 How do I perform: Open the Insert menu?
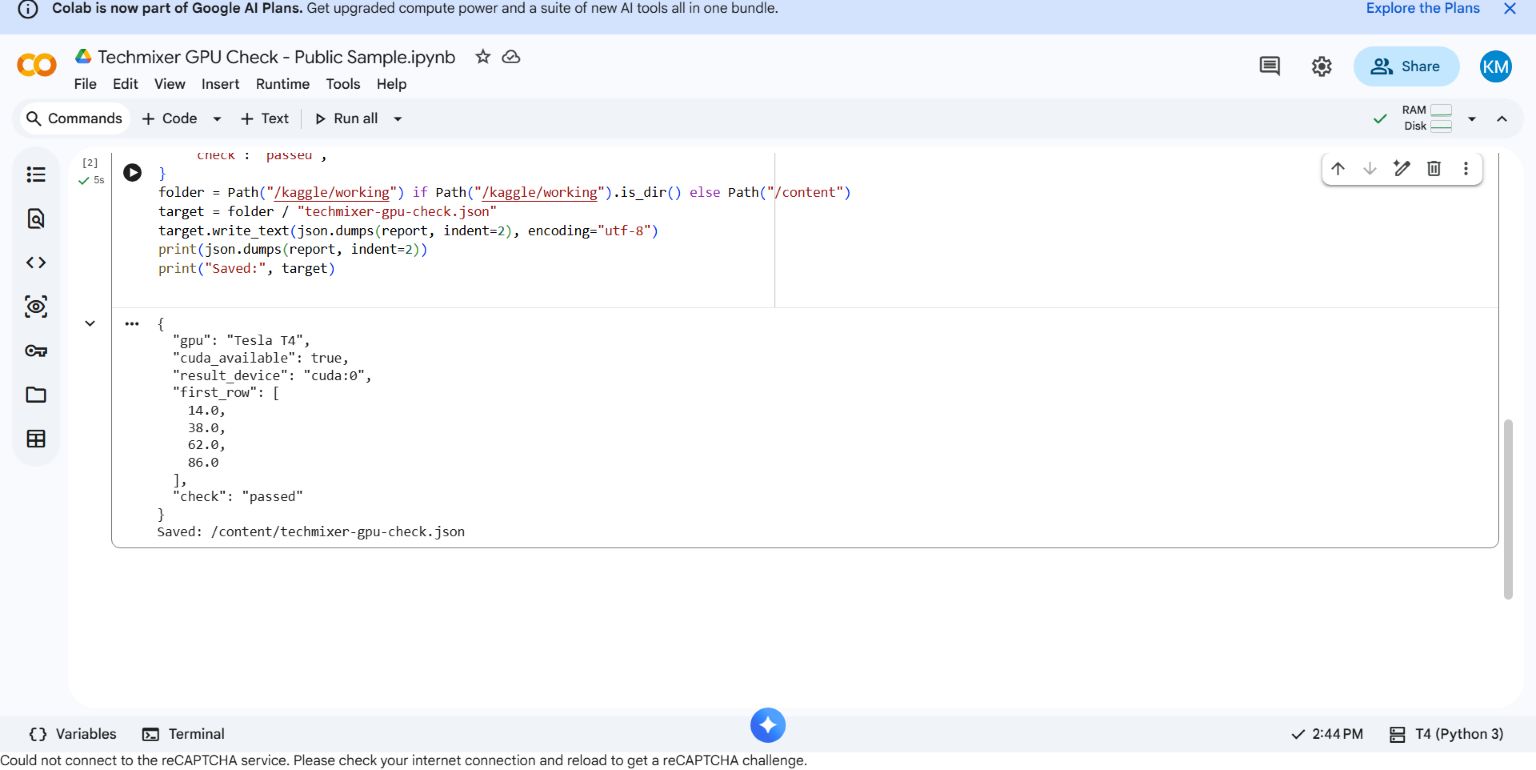220,84
